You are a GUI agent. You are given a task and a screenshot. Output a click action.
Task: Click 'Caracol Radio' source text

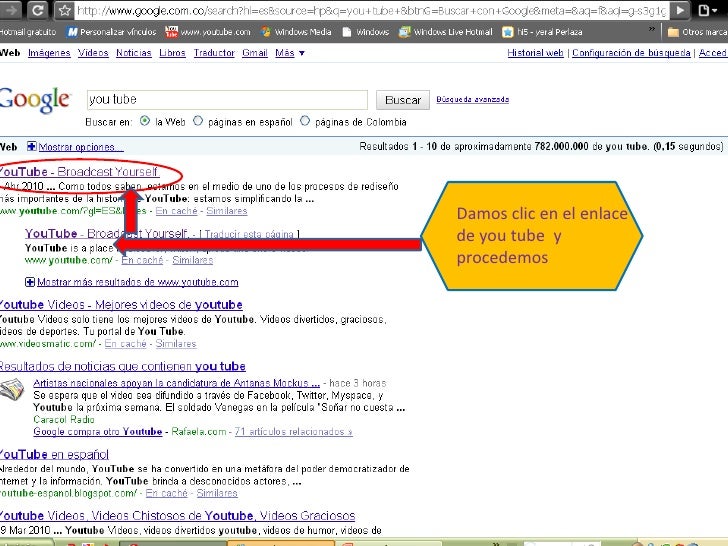pyautogui.click(x=64, y=420)
